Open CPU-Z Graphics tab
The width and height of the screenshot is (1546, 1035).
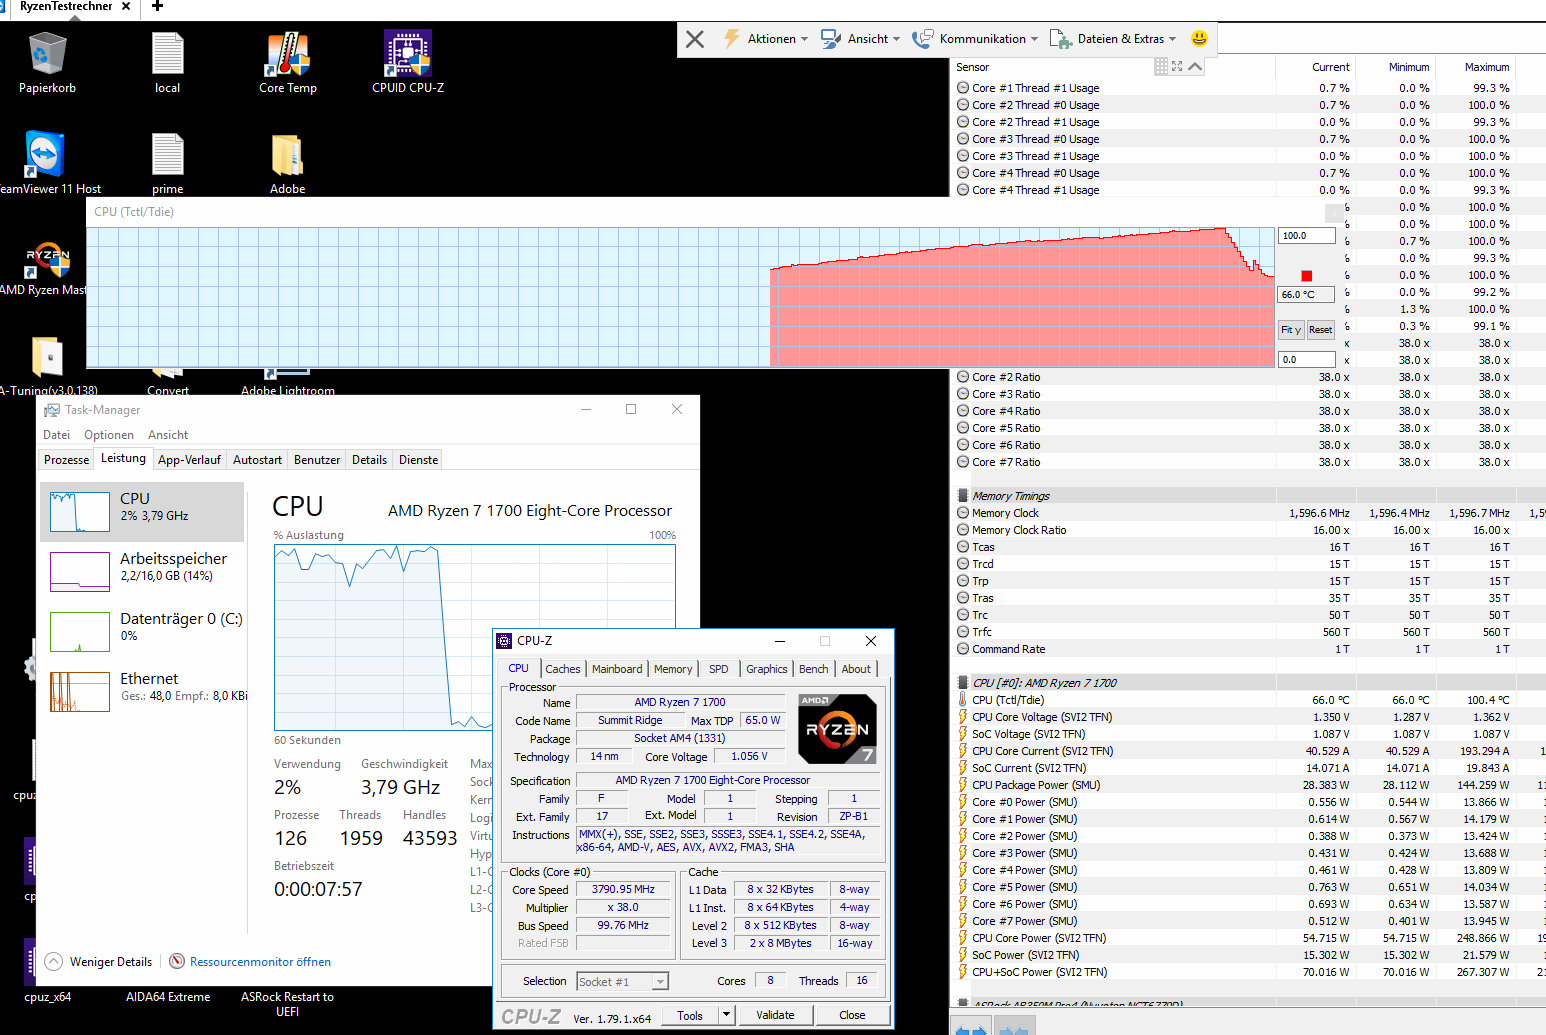coord(767,669)
